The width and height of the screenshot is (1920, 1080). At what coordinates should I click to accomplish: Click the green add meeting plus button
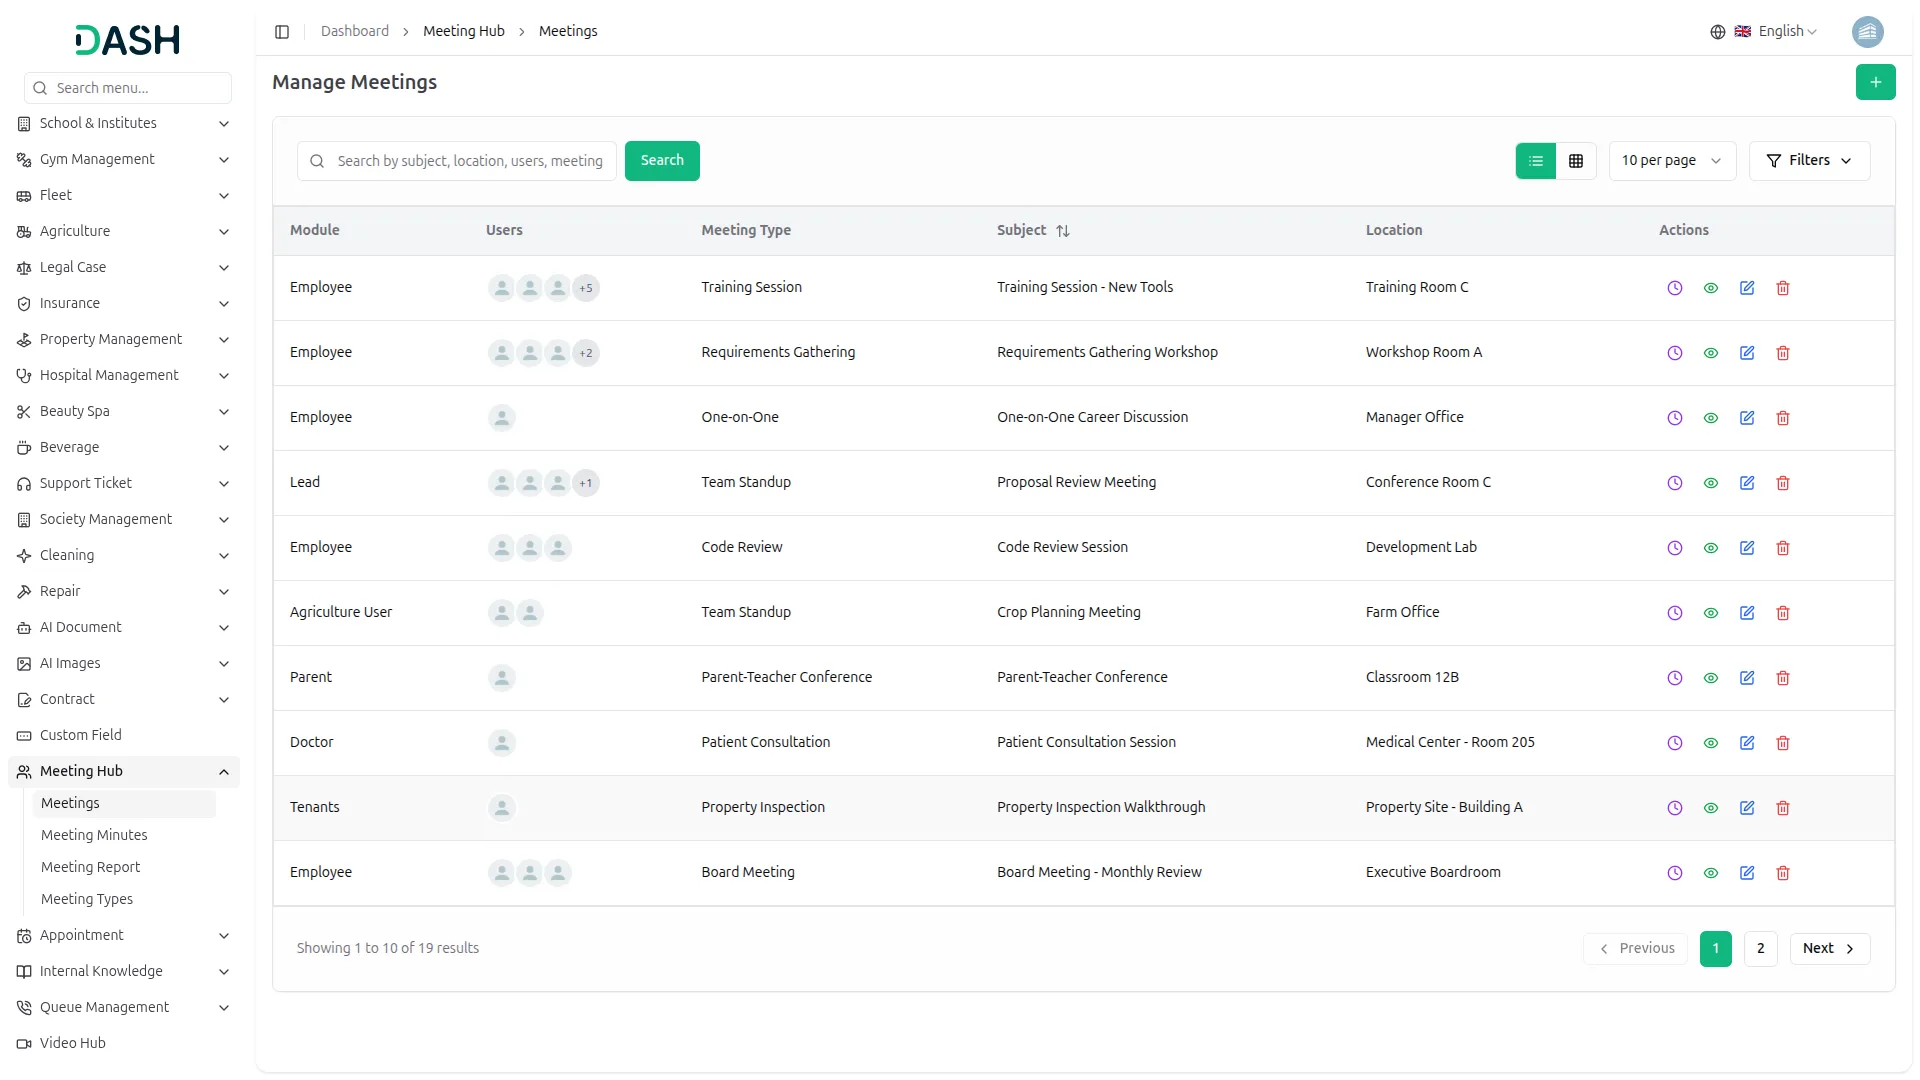1875,82
